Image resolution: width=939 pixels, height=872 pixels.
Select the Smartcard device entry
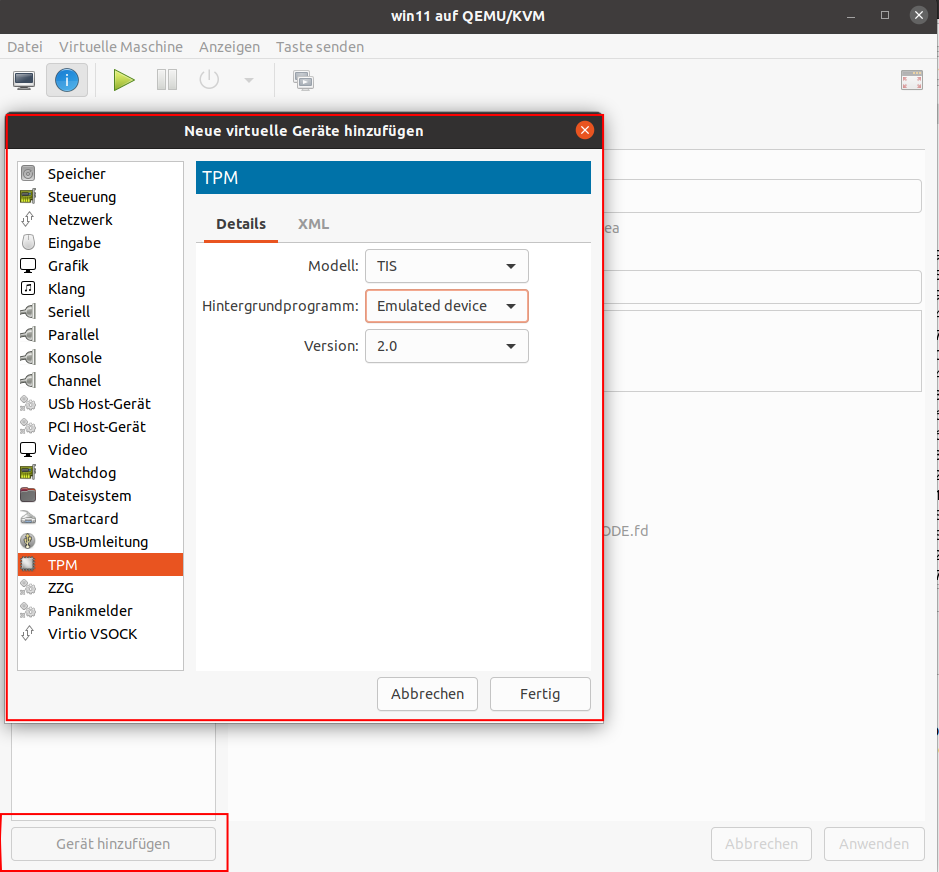click(82, 519)
